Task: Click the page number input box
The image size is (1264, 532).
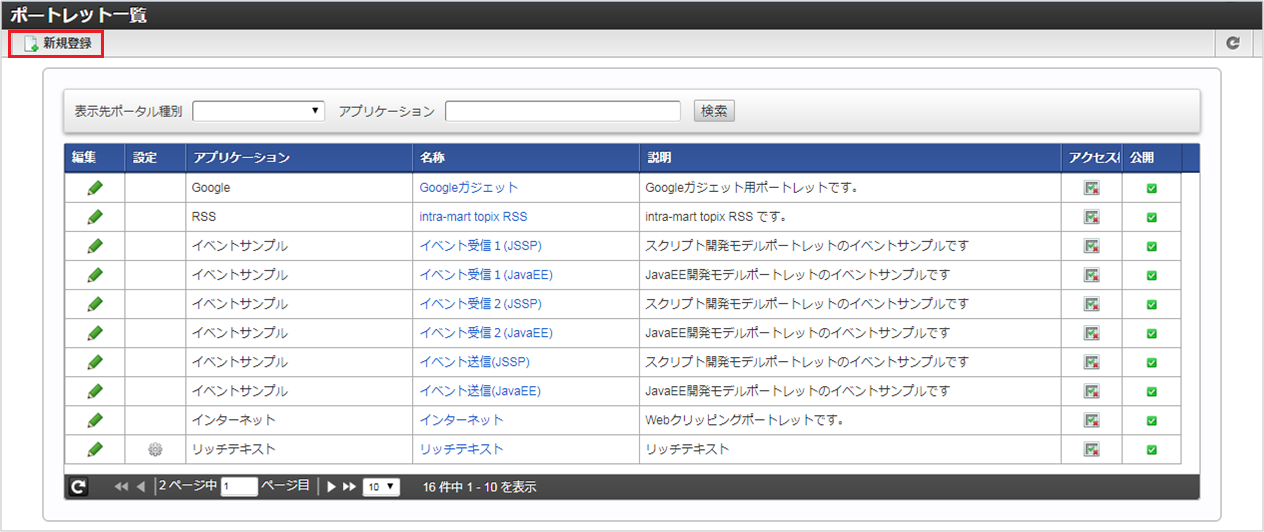Action: (239, 487)
